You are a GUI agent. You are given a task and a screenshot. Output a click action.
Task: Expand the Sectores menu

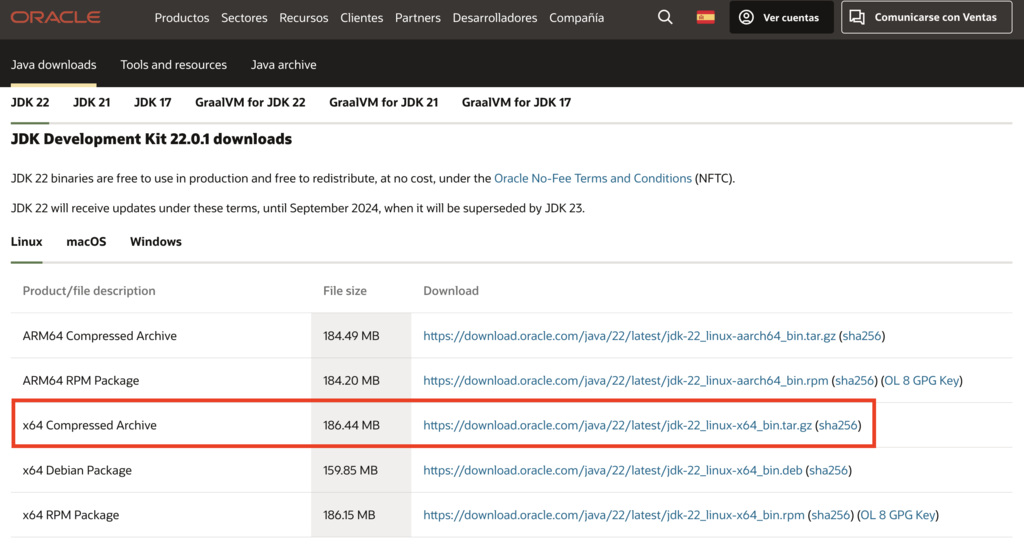[x=244, y=18]
